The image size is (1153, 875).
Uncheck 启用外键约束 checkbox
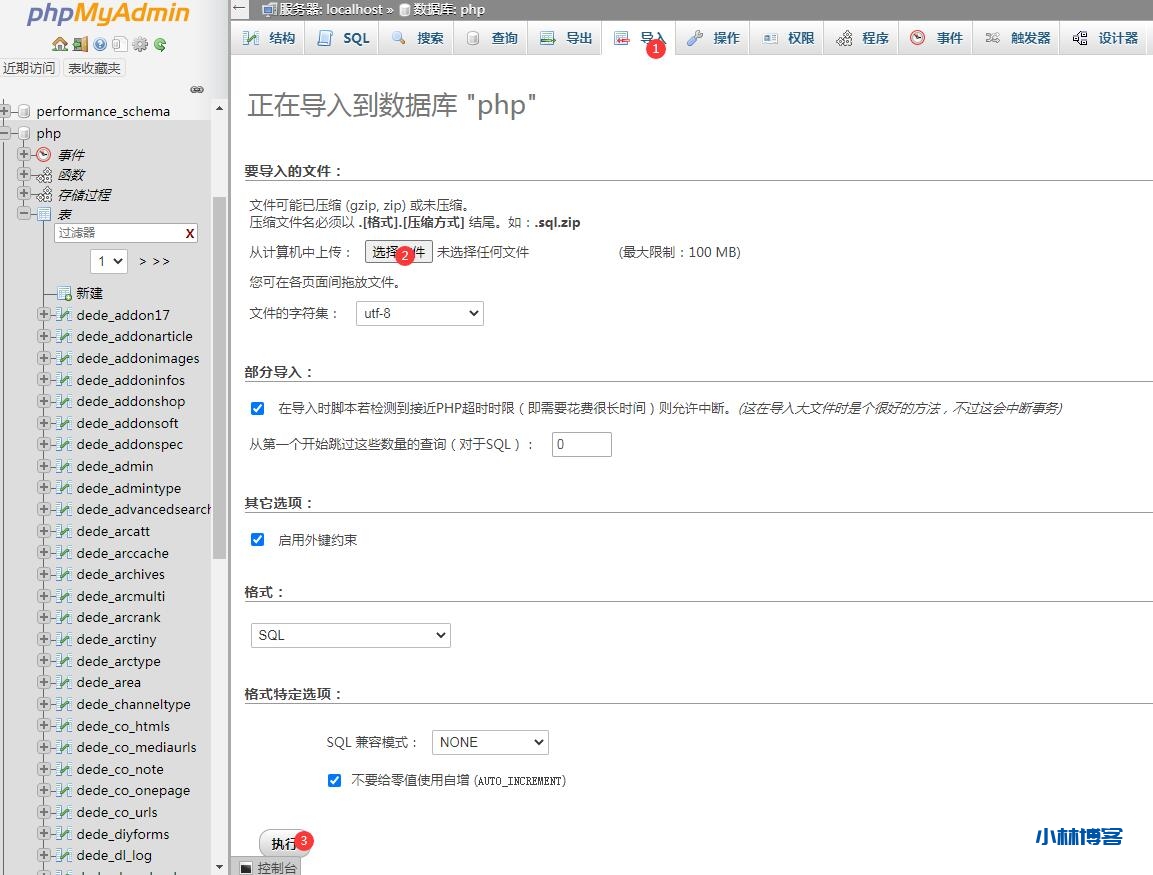(258, 539)
